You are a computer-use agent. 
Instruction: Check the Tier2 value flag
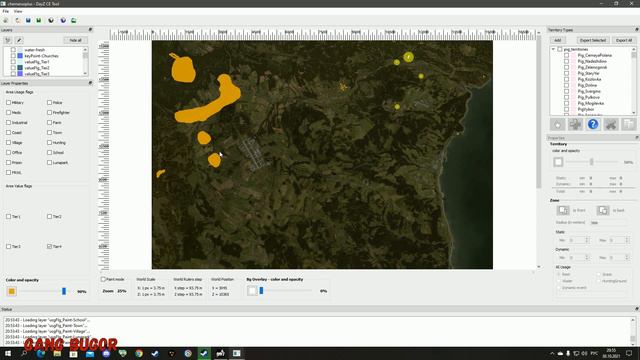coord(49,216)
